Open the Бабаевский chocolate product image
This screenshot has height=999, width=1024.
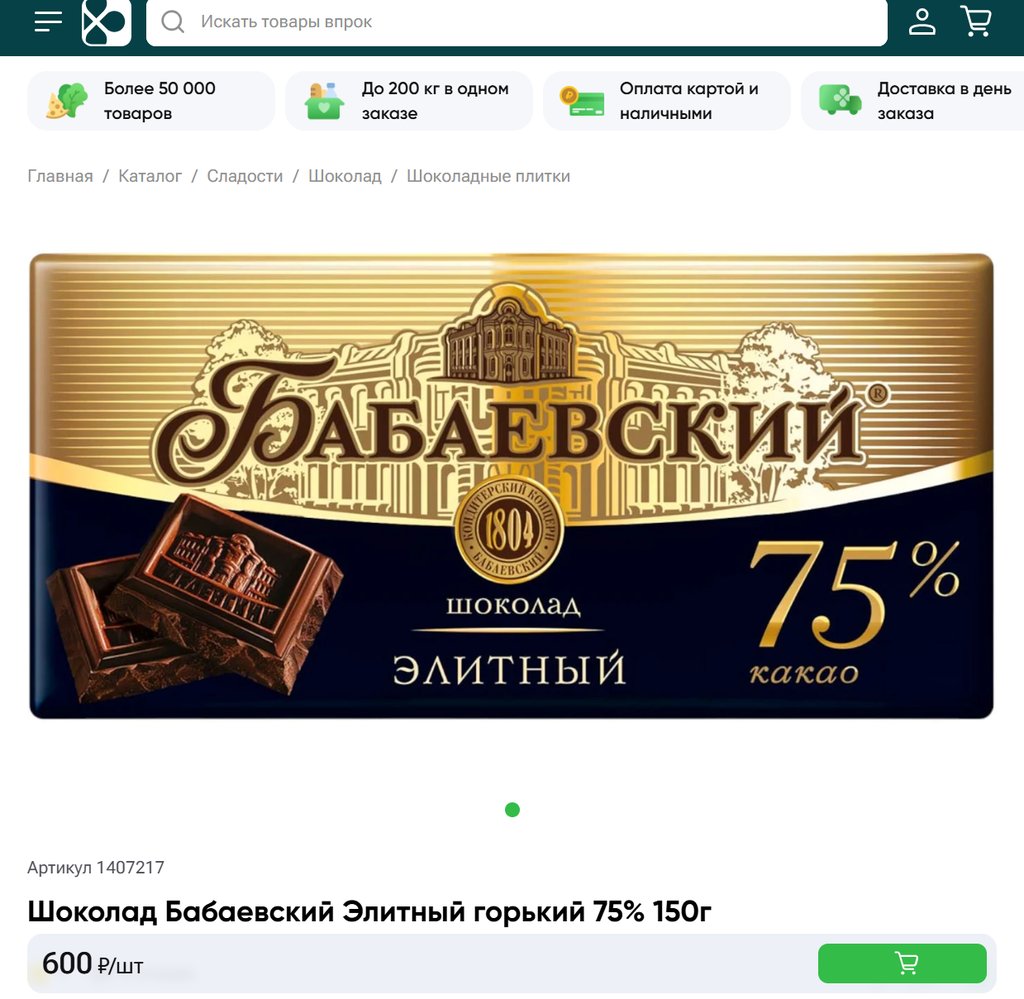point(511,486)
